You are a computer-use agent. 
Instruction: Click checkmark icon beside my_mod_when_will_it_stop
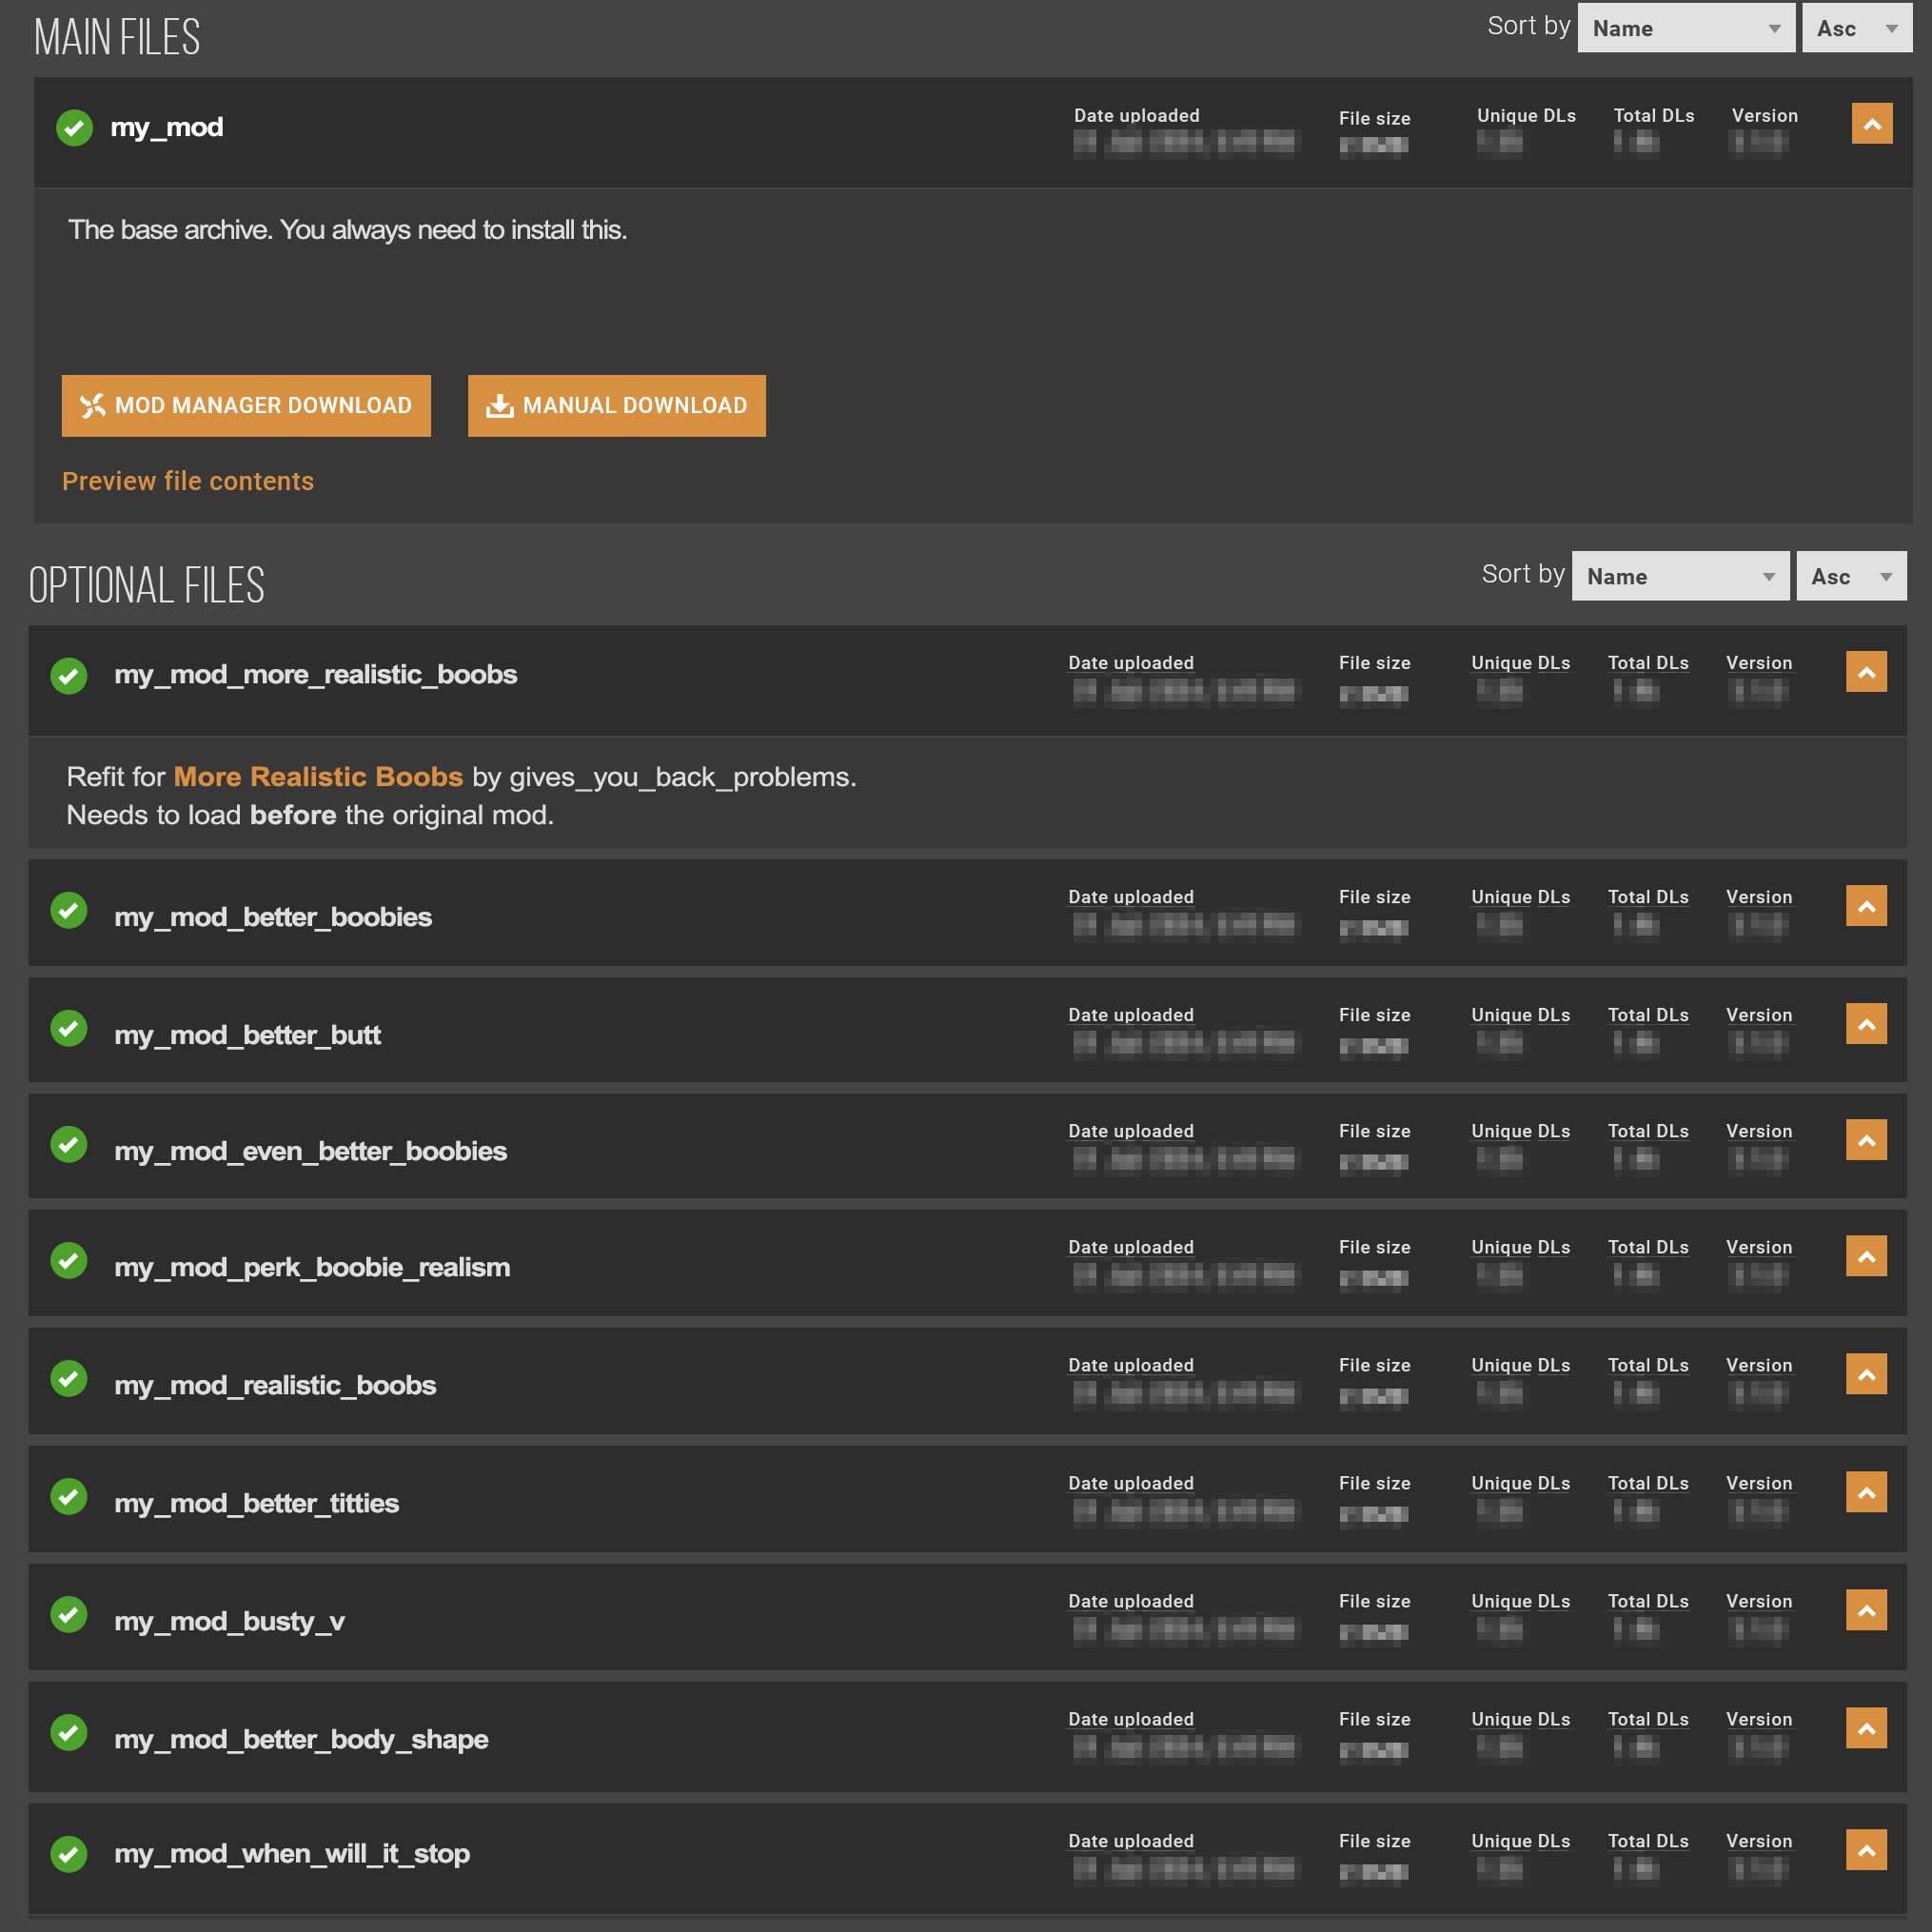click(69, 1854)
